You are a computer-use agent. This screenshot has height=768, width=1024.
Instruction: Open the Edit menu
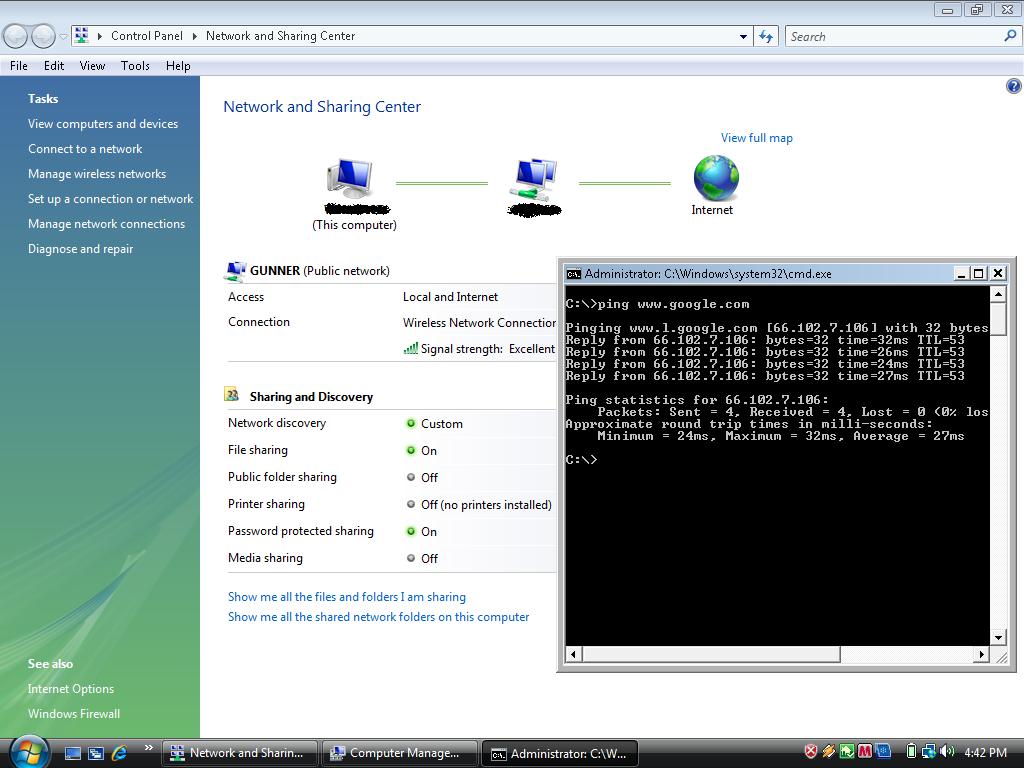click(54, 66)
